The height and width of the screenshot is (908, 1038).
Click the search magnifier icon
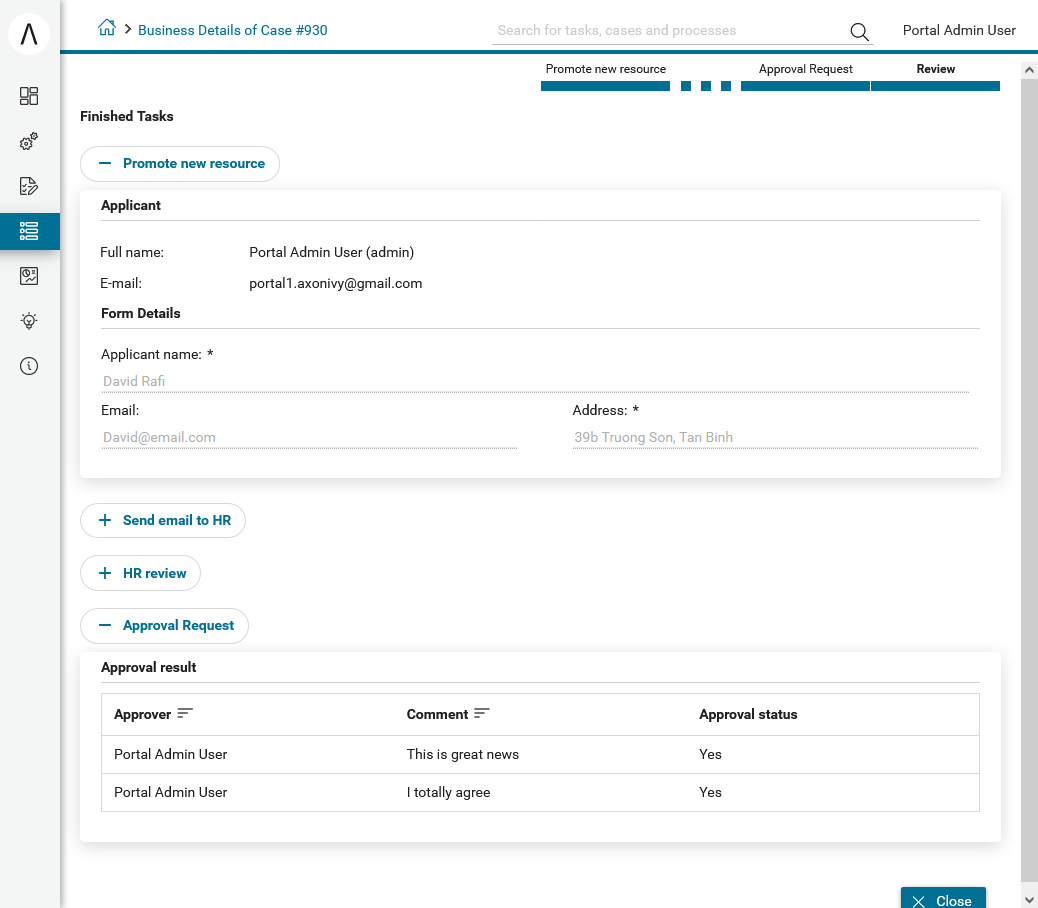coord(859,31)
